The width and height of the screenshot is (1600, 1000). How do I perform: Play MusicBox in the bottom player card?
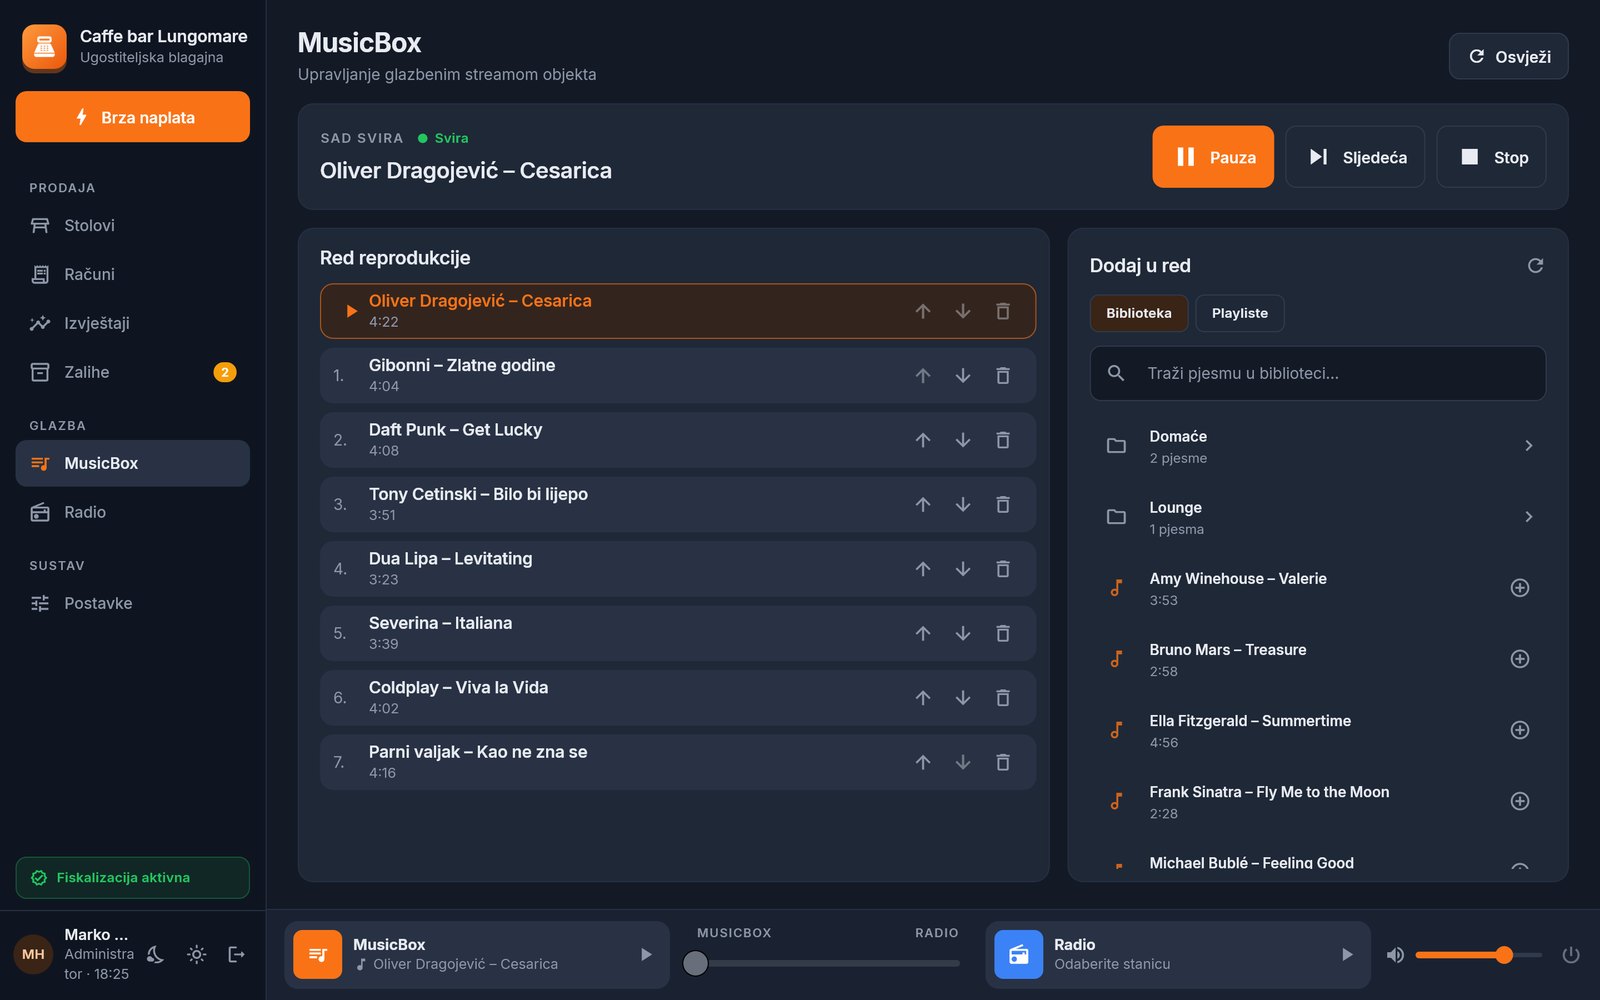click(646, 955)
